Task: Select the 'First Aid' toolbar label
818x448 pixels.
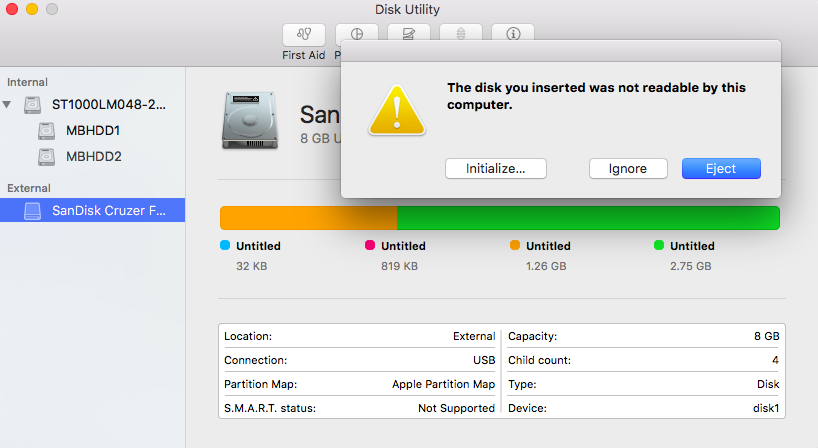Action: click(304, 55)
